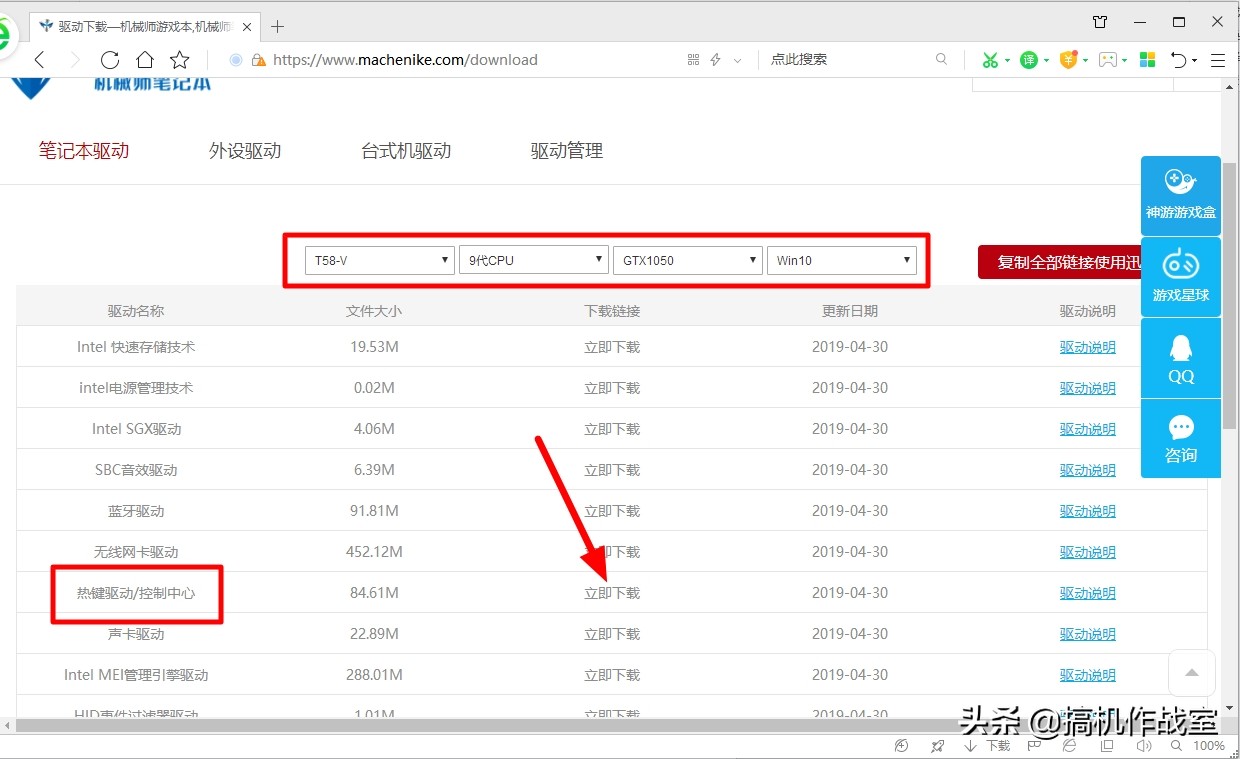Adjust page zoom at 100% control

click(1209, 745)
